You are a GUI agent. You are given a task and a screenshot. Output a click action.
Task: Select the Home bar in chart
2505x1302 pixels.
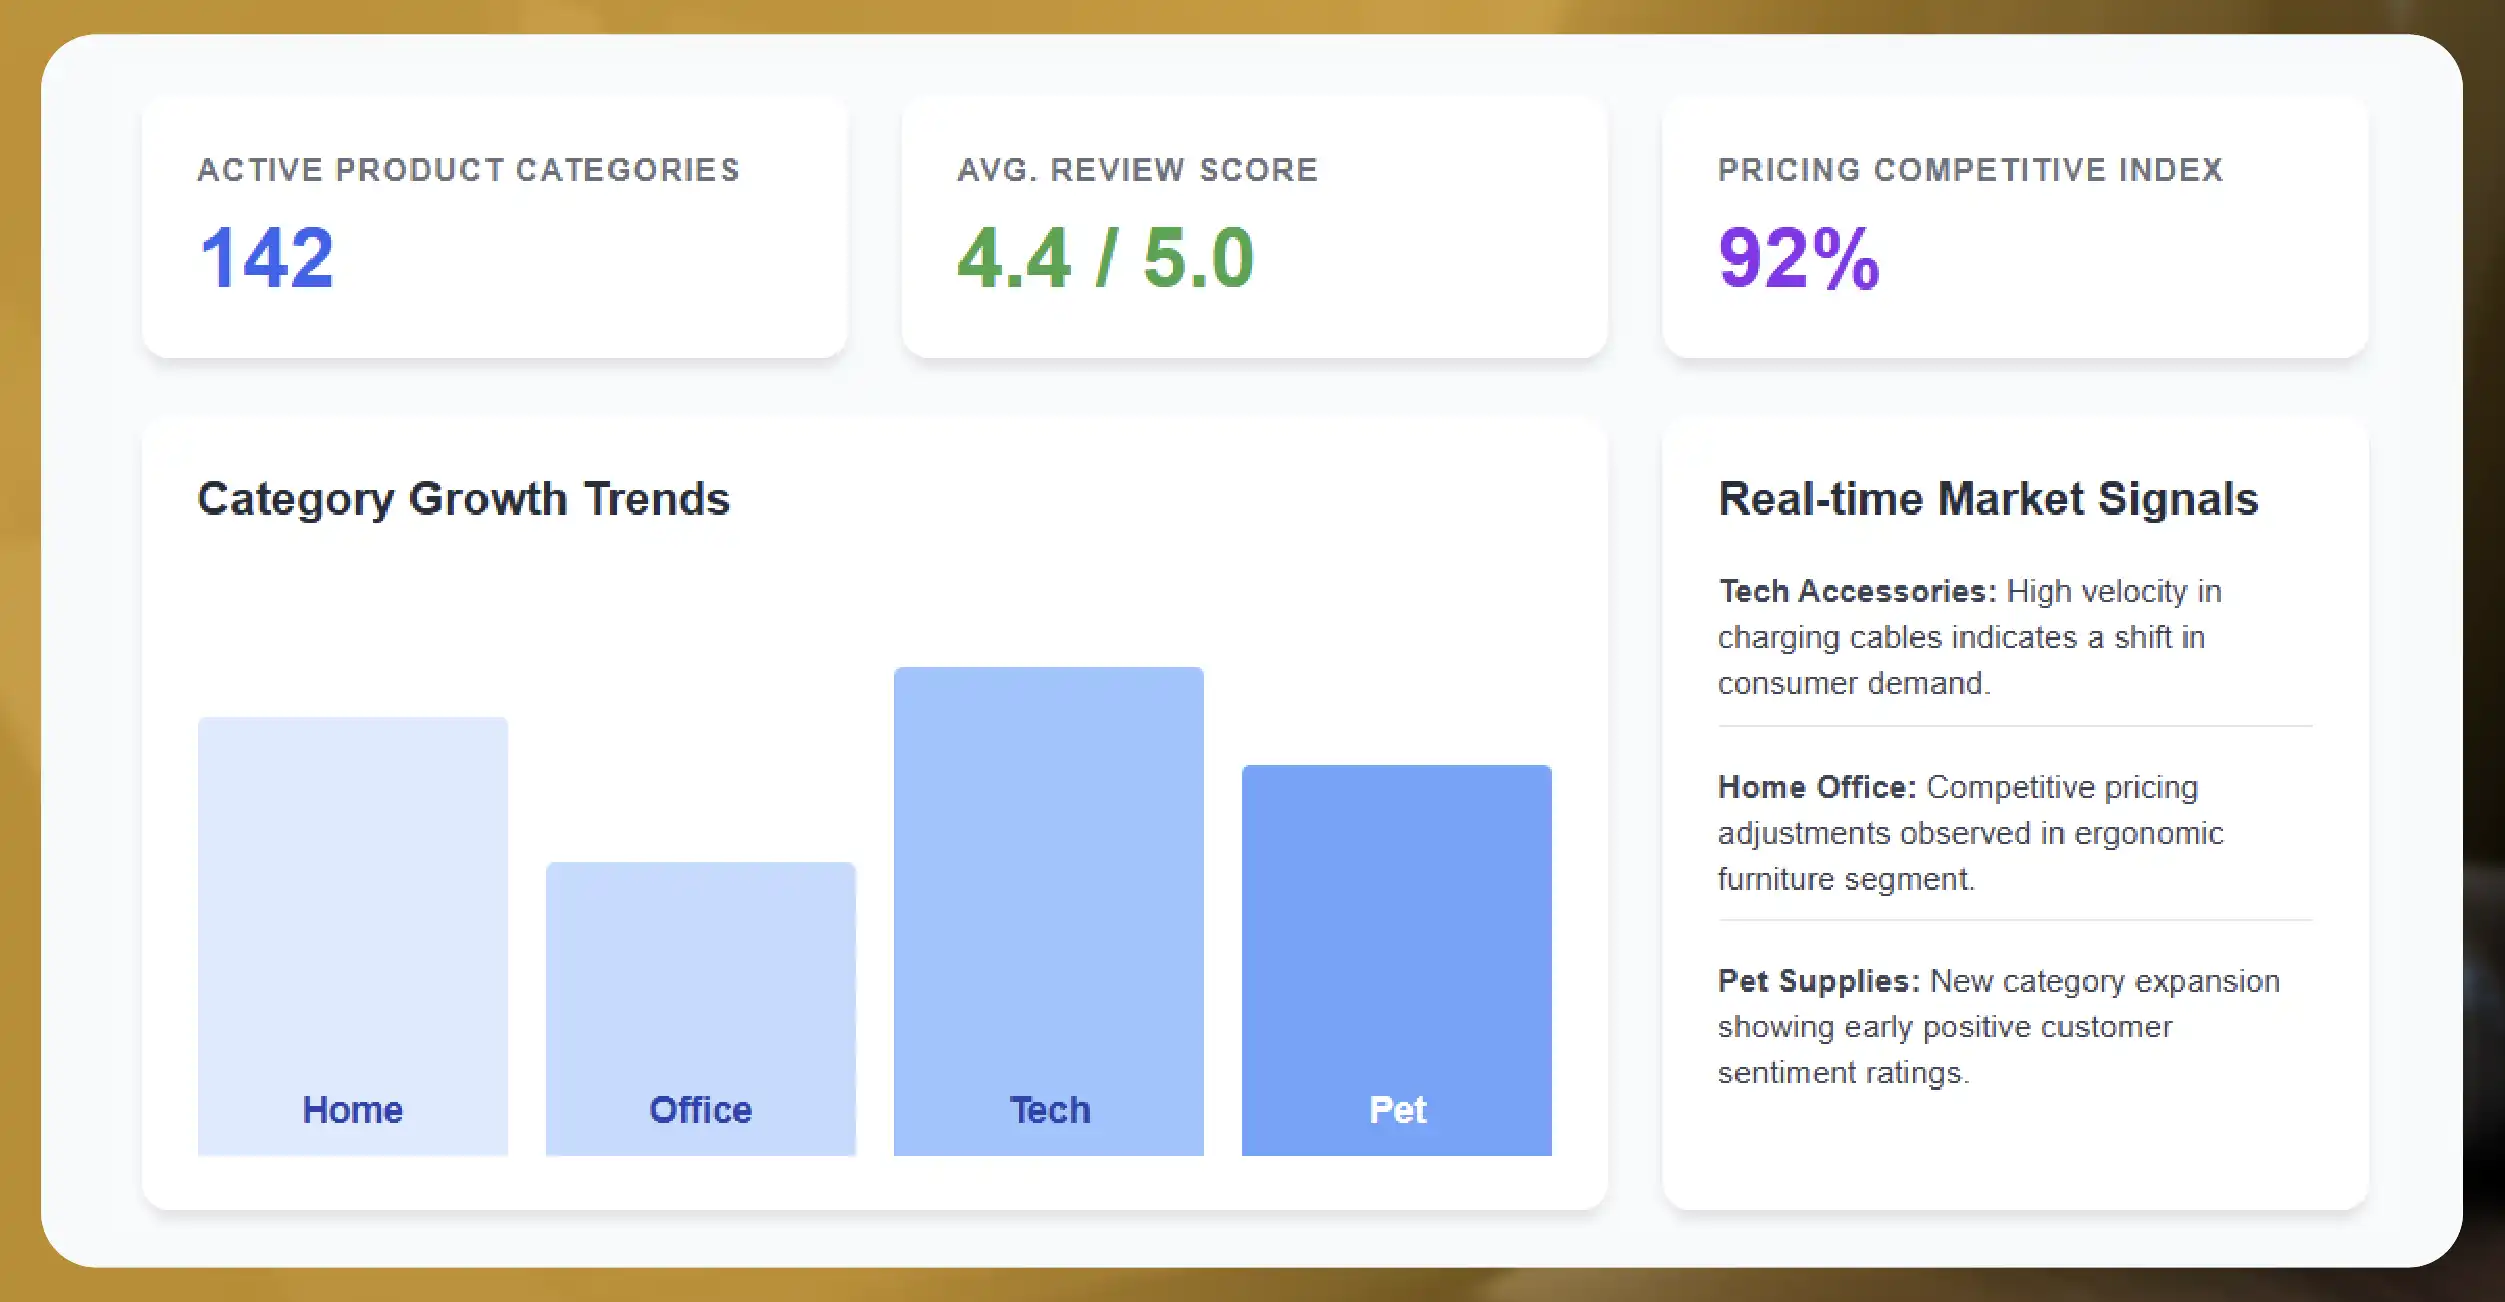pyautogui.click(x=353, y=936)
